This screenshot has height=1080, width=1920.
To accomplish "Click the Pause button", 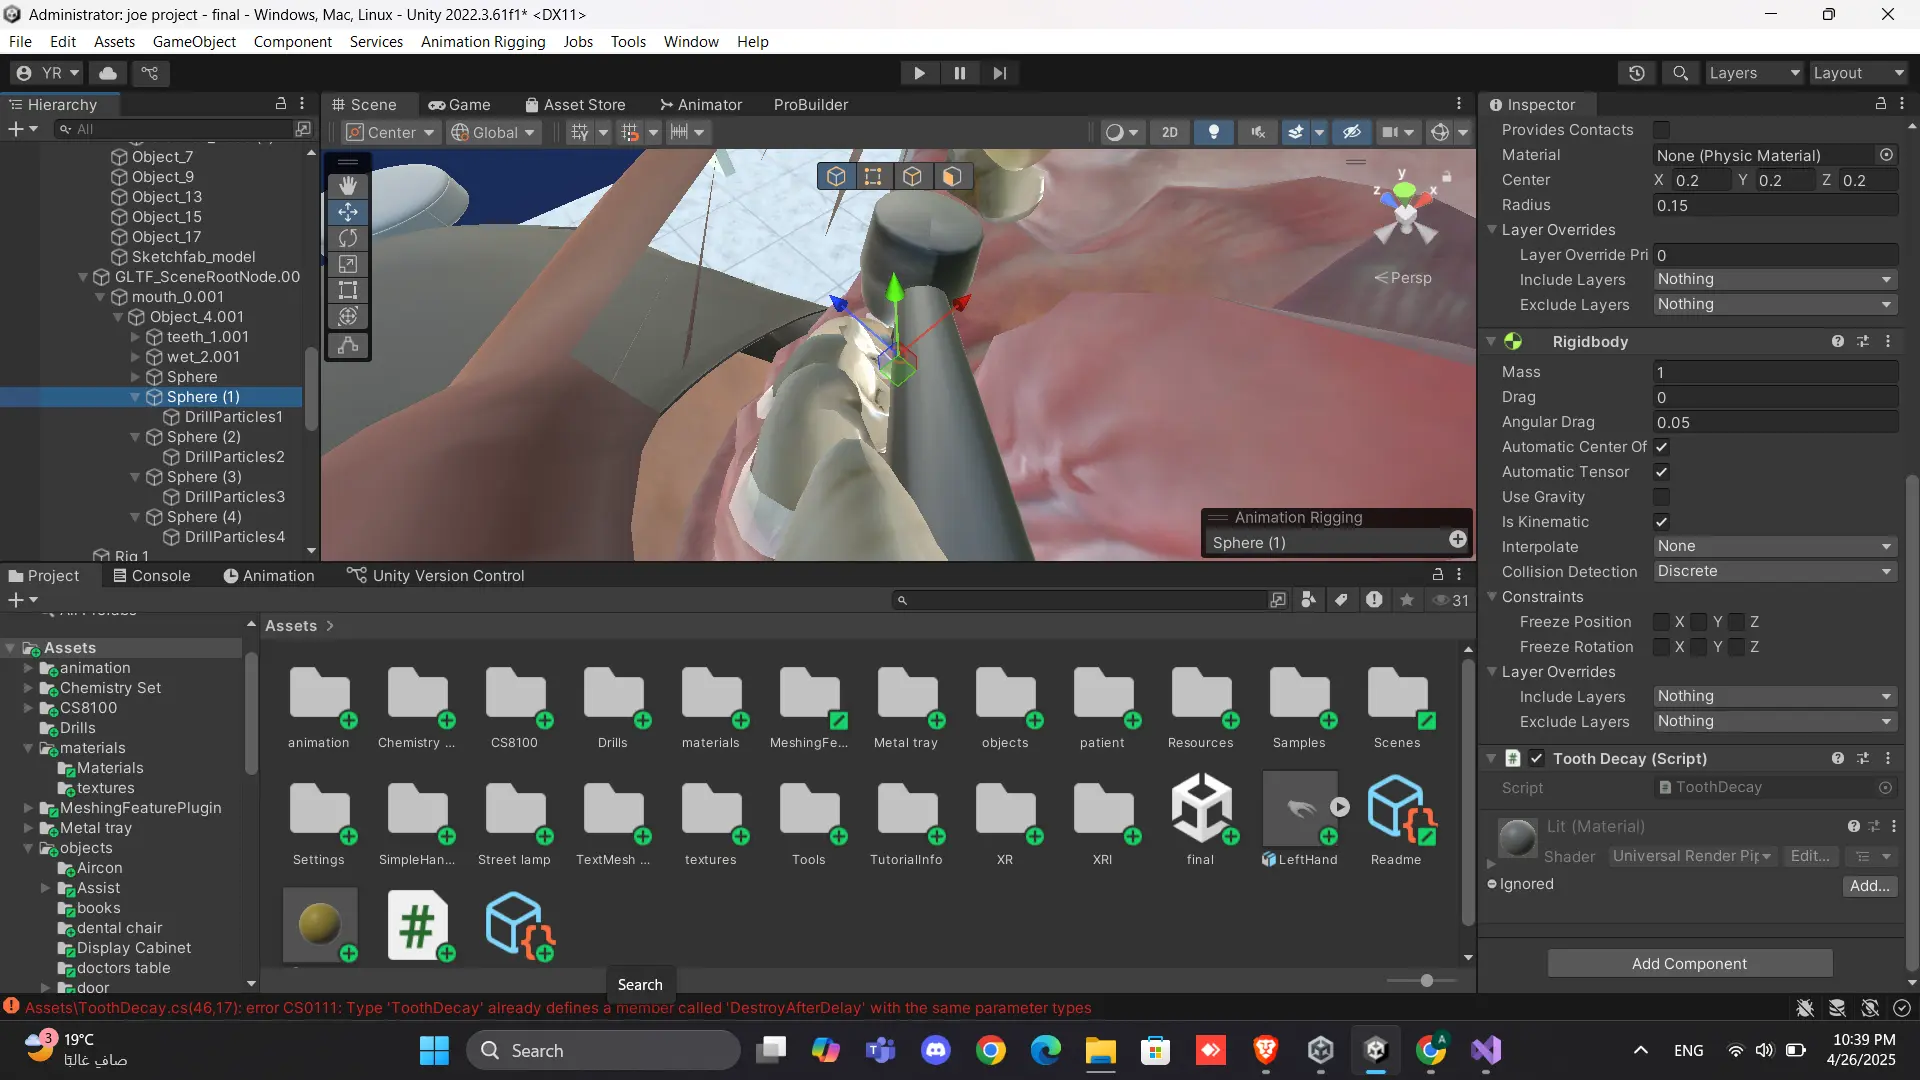I will coord(960,73).
